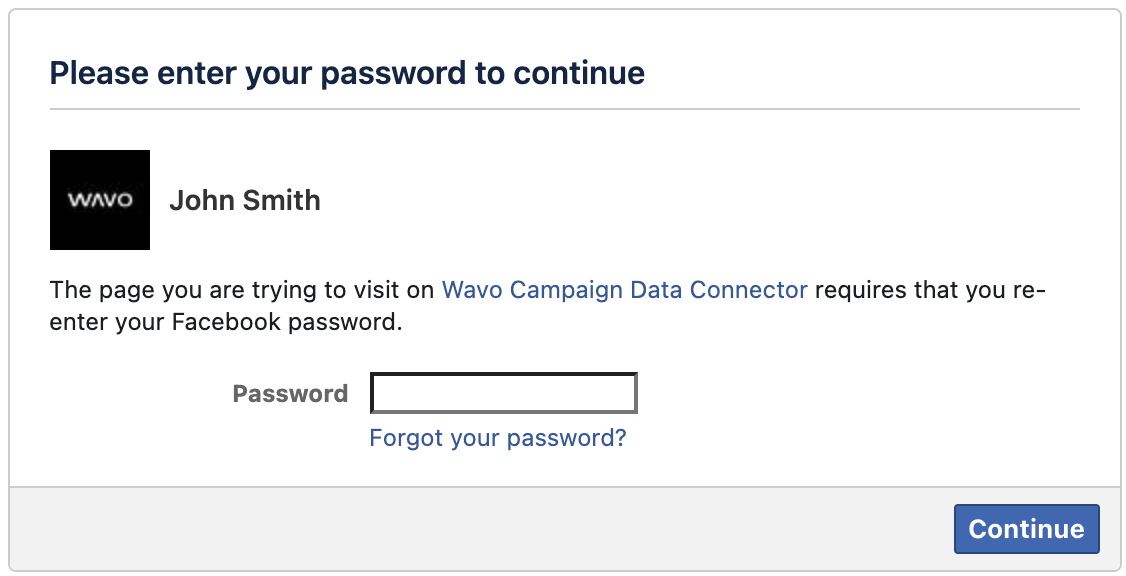Click the 'enter your Facebook password.' line
Screen dimensions: 1126x576
pos(226,321)
